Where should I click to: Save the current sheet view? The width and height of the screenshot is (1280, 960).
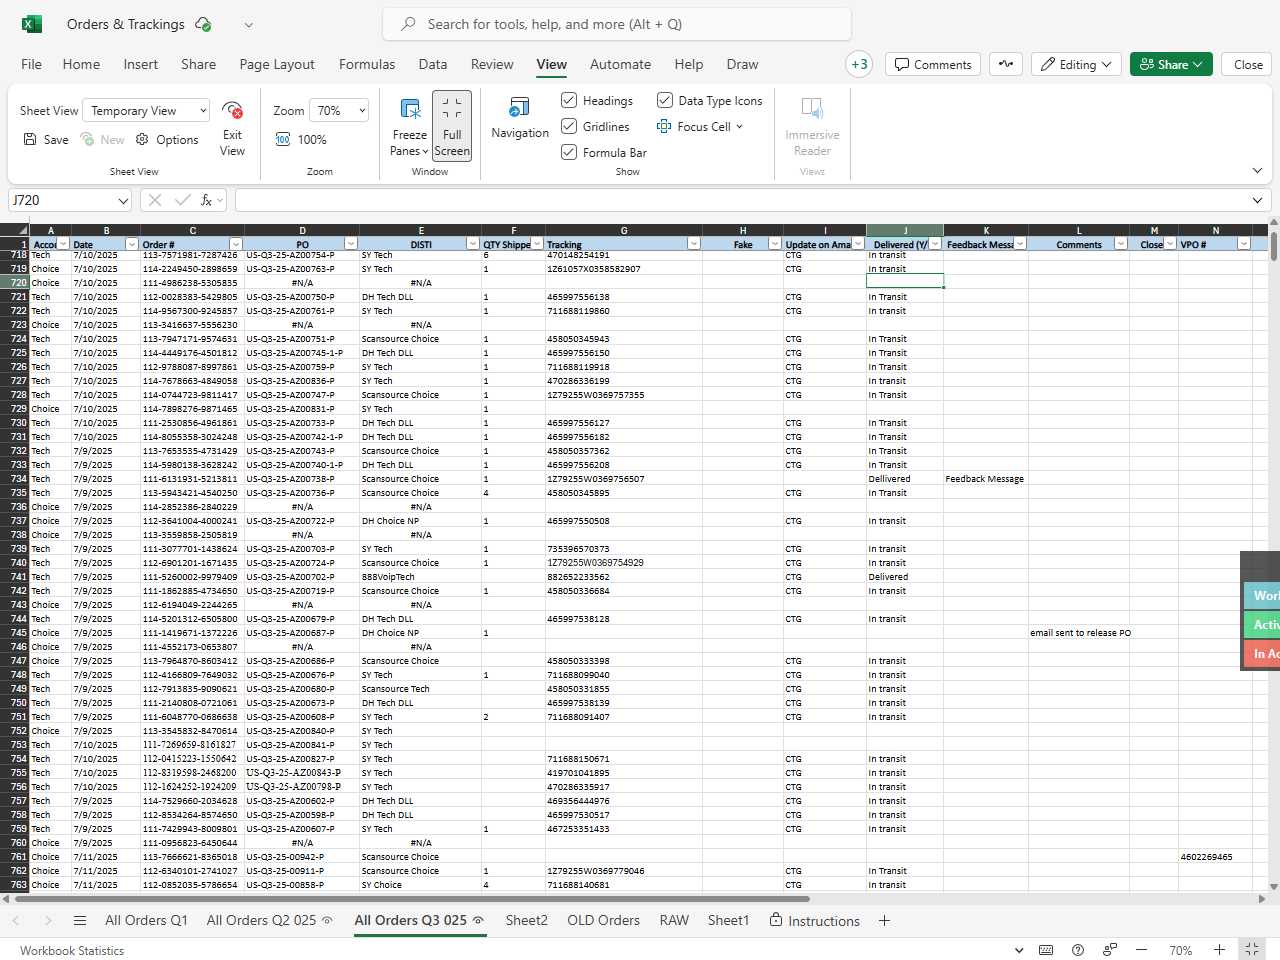pos(46,140)
